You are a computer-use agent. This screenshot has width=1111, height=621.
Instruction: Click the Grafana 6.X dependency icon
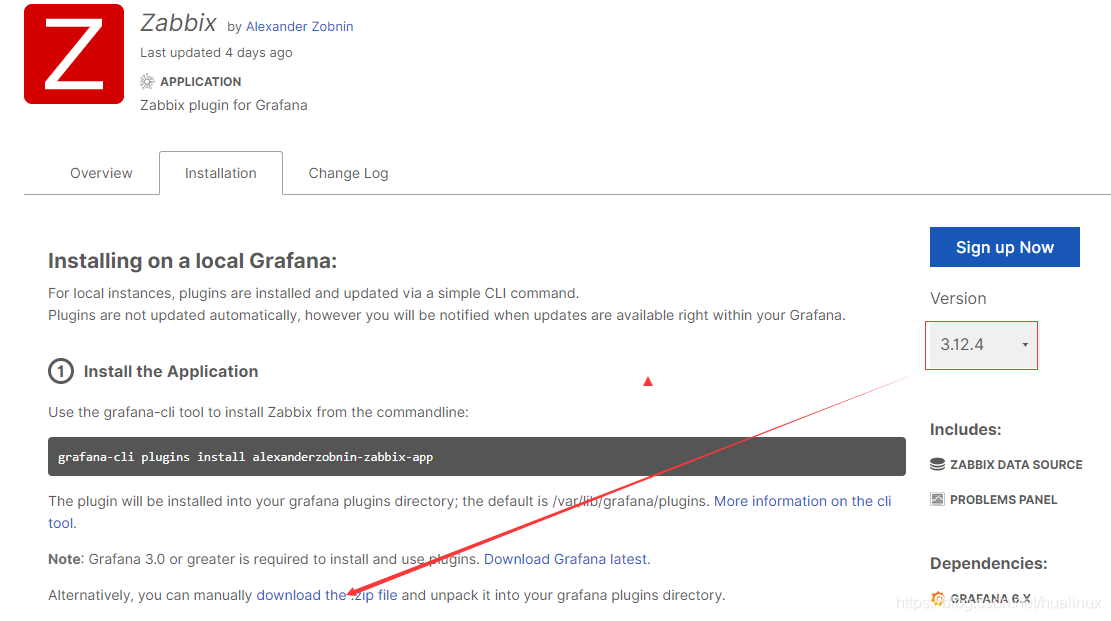point(937,598)
